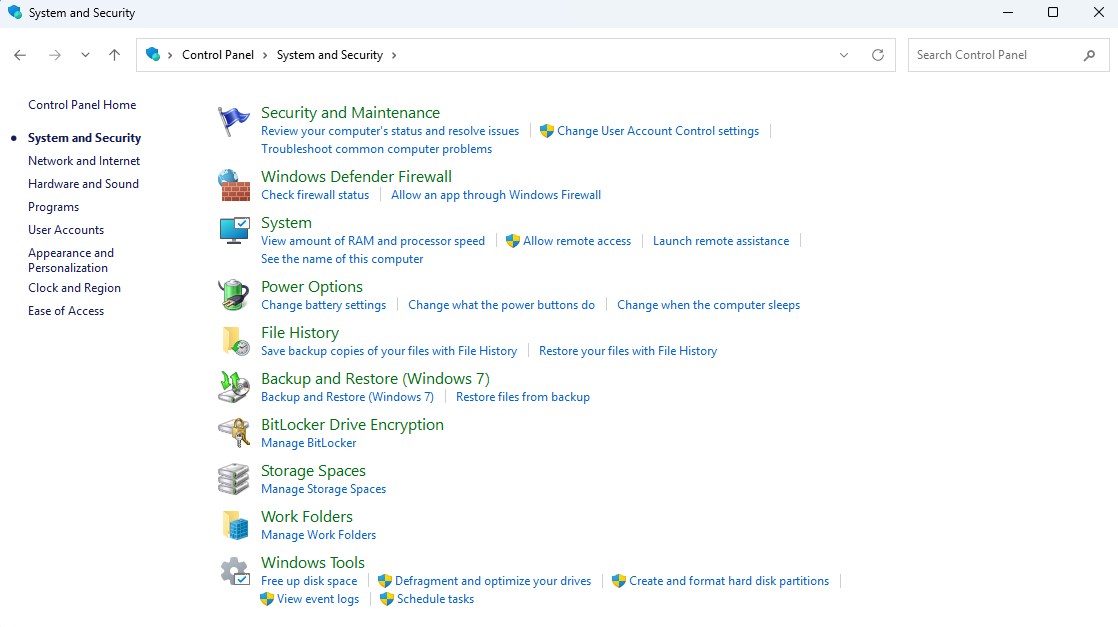Click the Refresh button in the address bar

[x=878, y=54]
